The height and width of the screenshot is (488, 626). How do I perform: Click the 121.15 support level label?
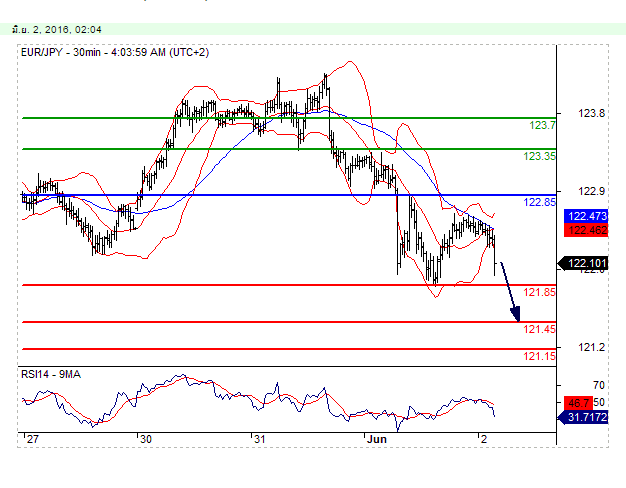[x=539, y=356]
